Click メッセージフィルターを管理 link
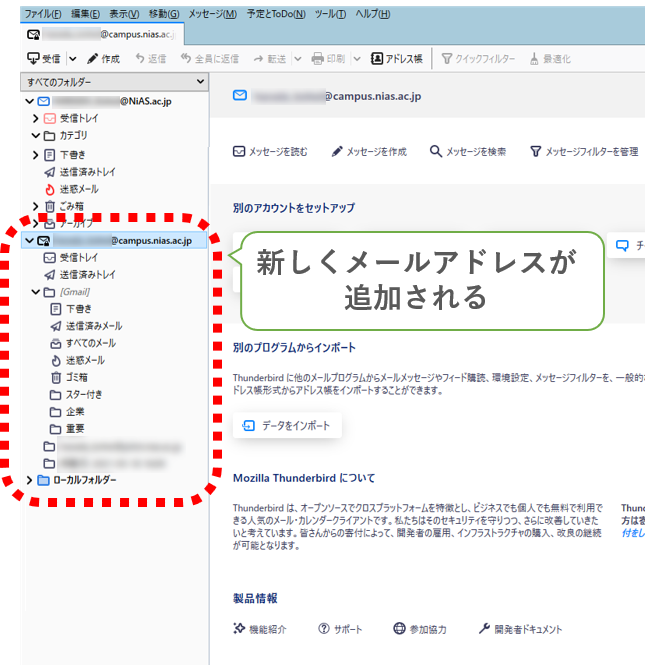The image size is (645, 665). 584,151
